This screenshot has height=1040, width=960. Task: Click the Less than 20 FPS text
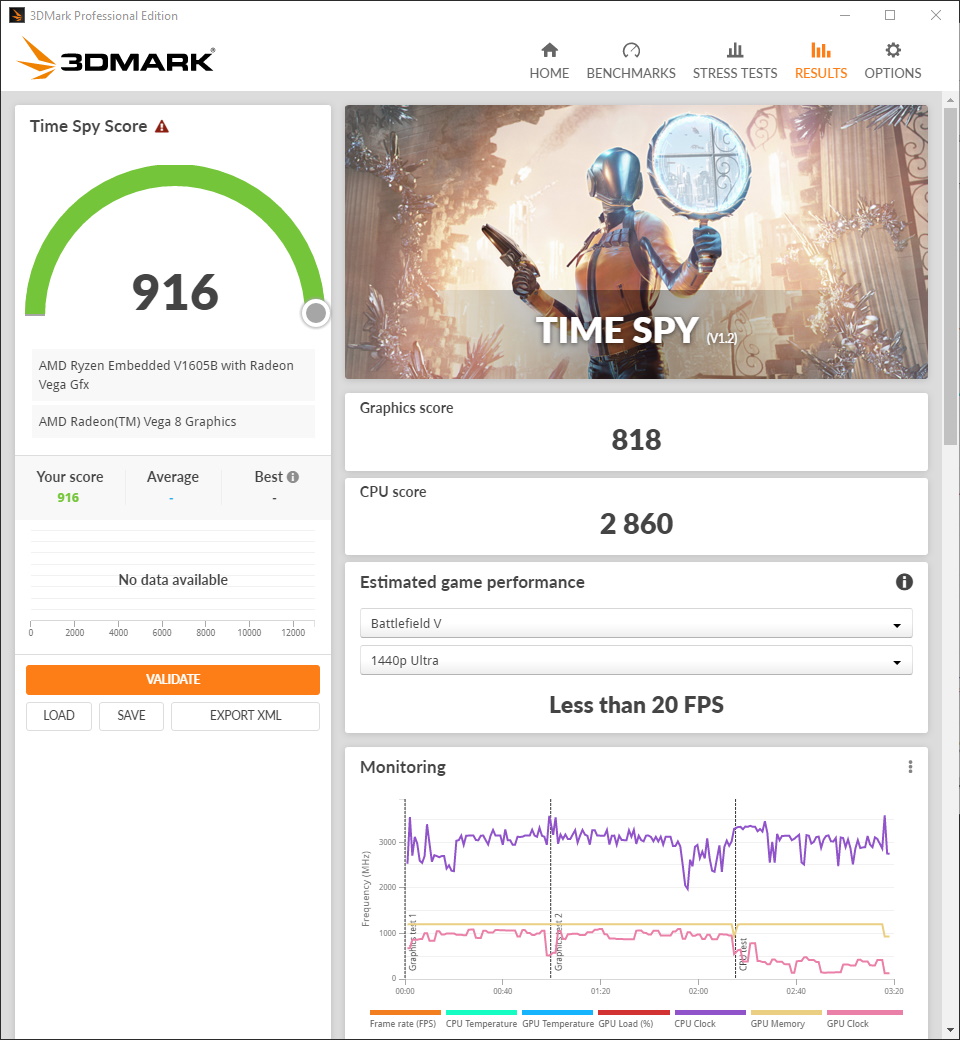coord(636,704)
